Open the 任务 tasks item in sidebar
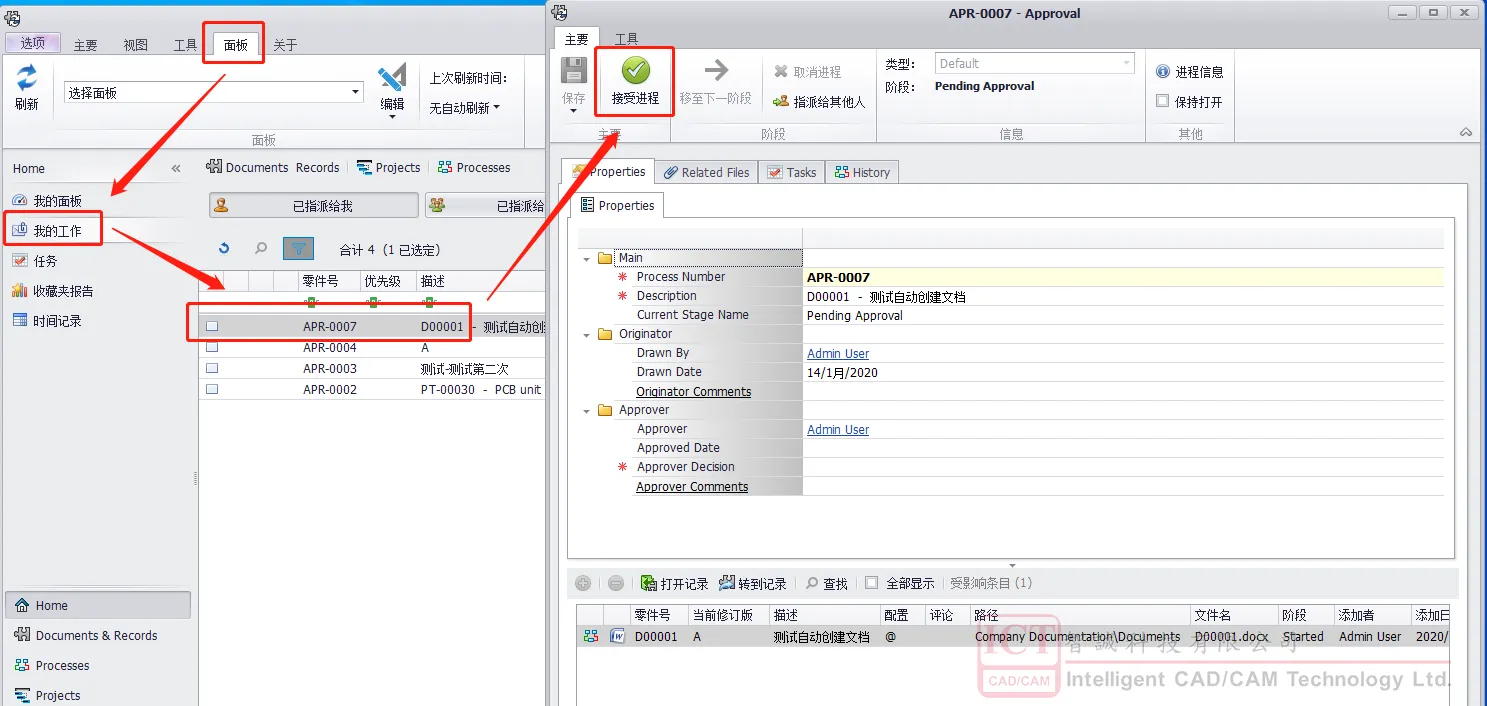 pos(35,261)
